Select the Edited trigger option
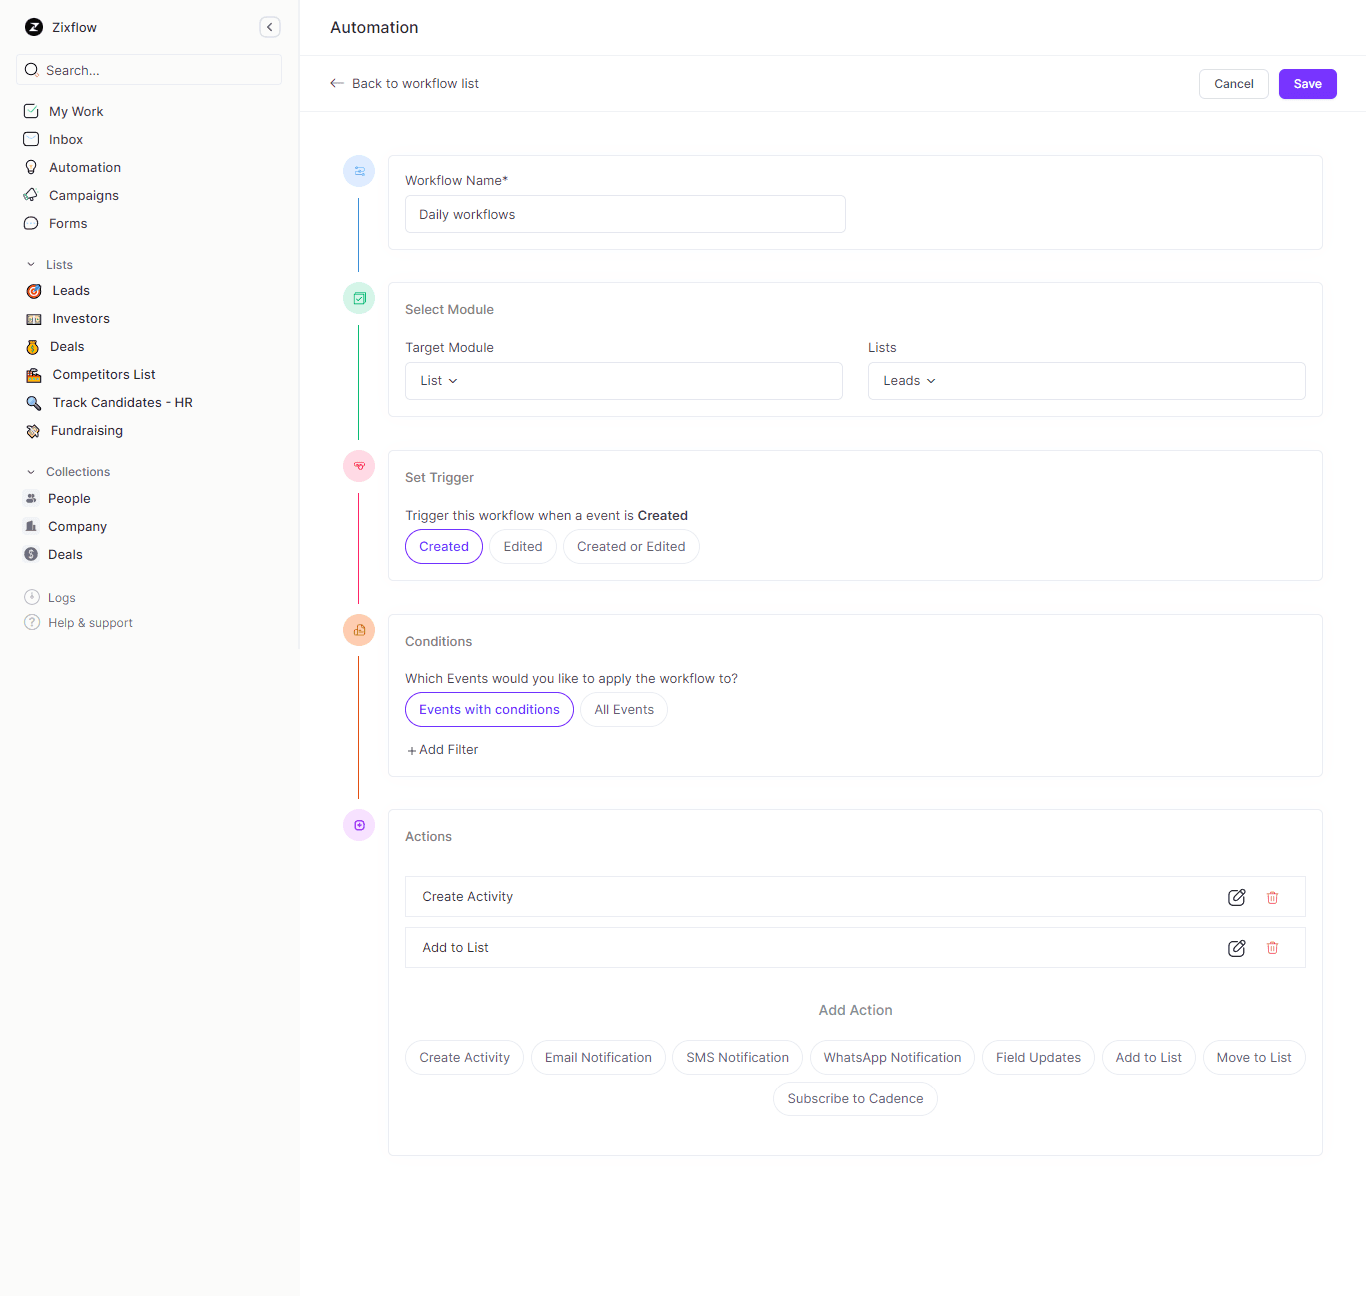This screenshot has width=1366, height=1298. tap(522, 546)
